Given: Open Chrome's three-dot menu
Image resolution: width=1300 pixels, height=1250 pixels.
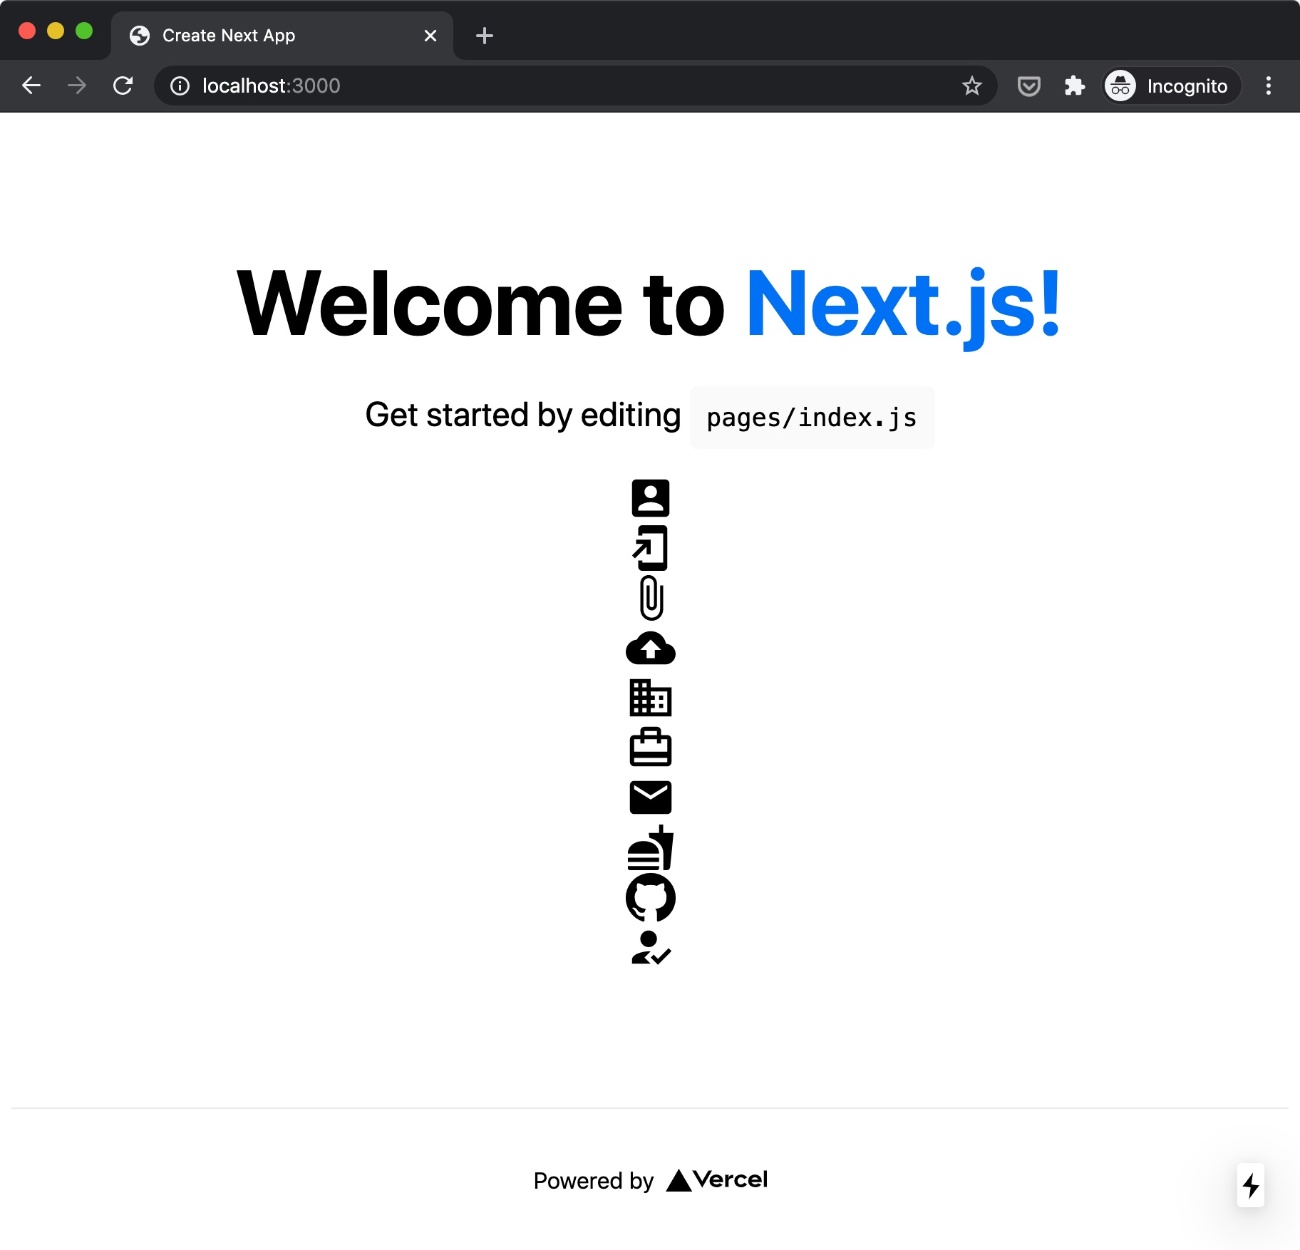Looking at the screenshot, I should 1268,86.
